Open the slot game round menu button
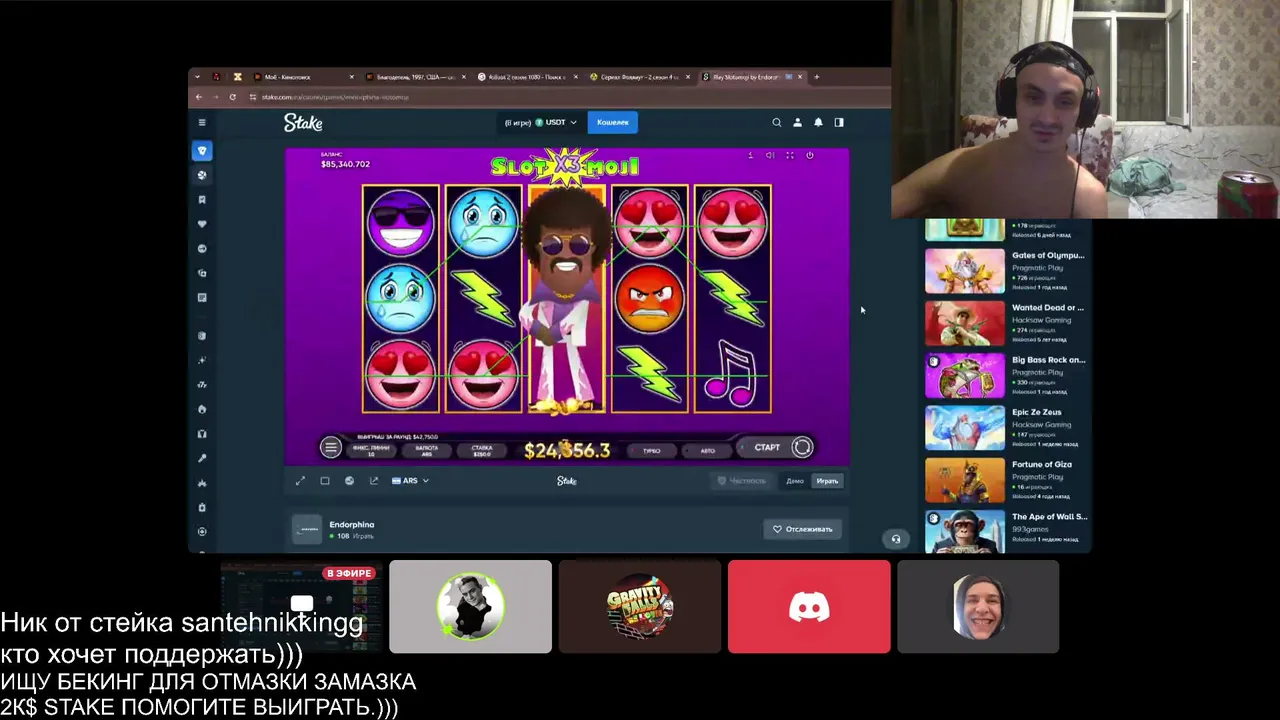This screenshot has height=720, width=1280. (x=331, y=447)
